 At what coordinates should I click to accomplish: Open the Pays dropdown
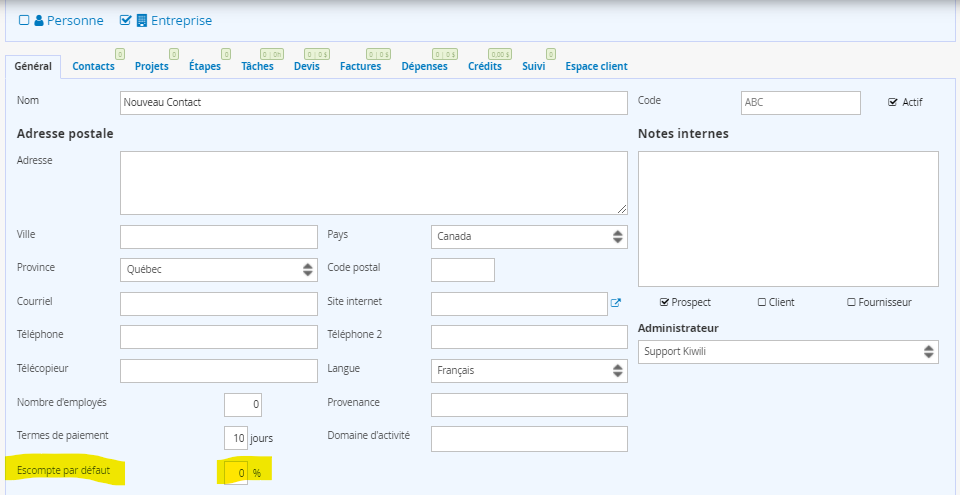[529, 237]
